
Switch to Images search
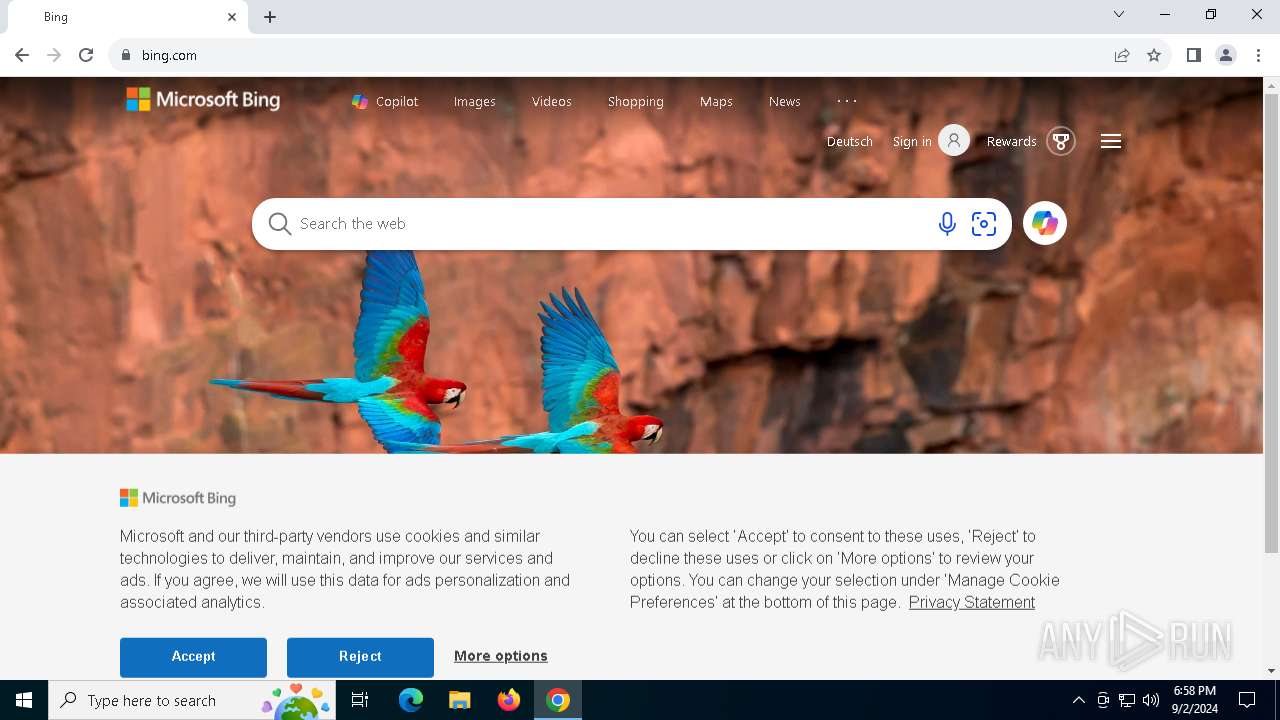pyautogui.click(x=474, y=101)
